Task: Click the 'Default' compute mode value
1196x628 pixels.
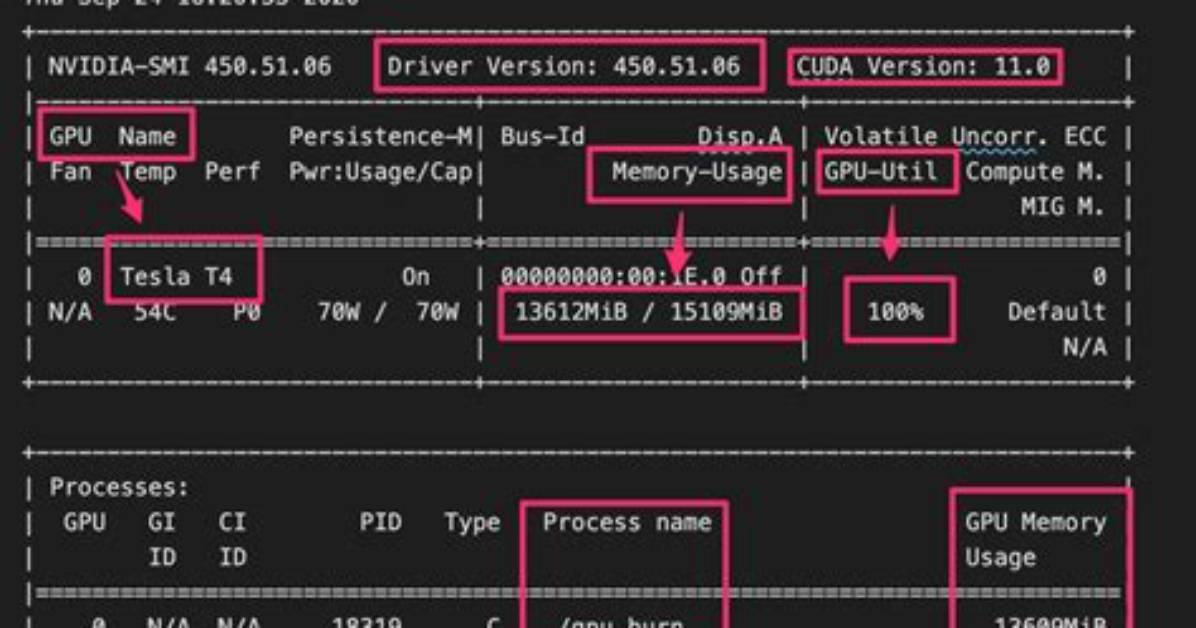Action: coord(1056,311)
